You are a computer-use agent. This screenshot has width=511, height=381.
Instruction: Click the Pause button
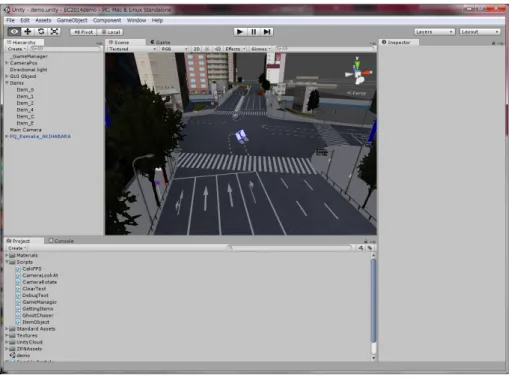pos(253,32)
